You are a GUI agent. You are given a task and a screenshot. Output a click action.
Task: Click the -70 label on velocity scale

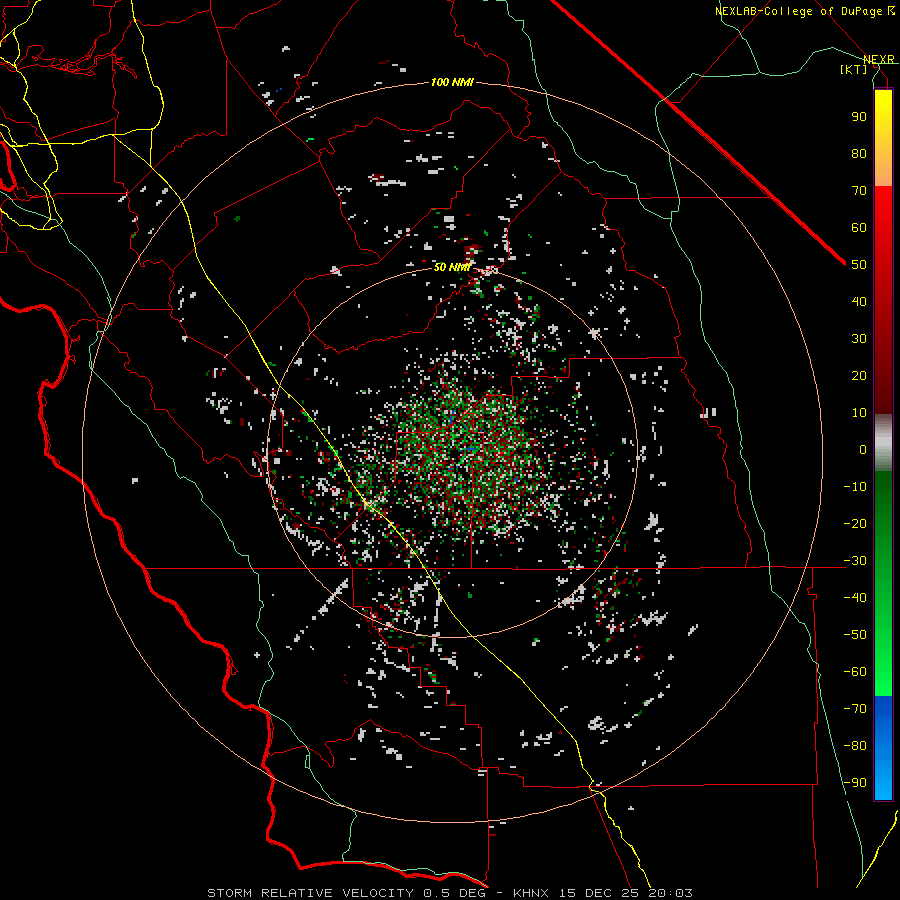click(x=855, y=709)
